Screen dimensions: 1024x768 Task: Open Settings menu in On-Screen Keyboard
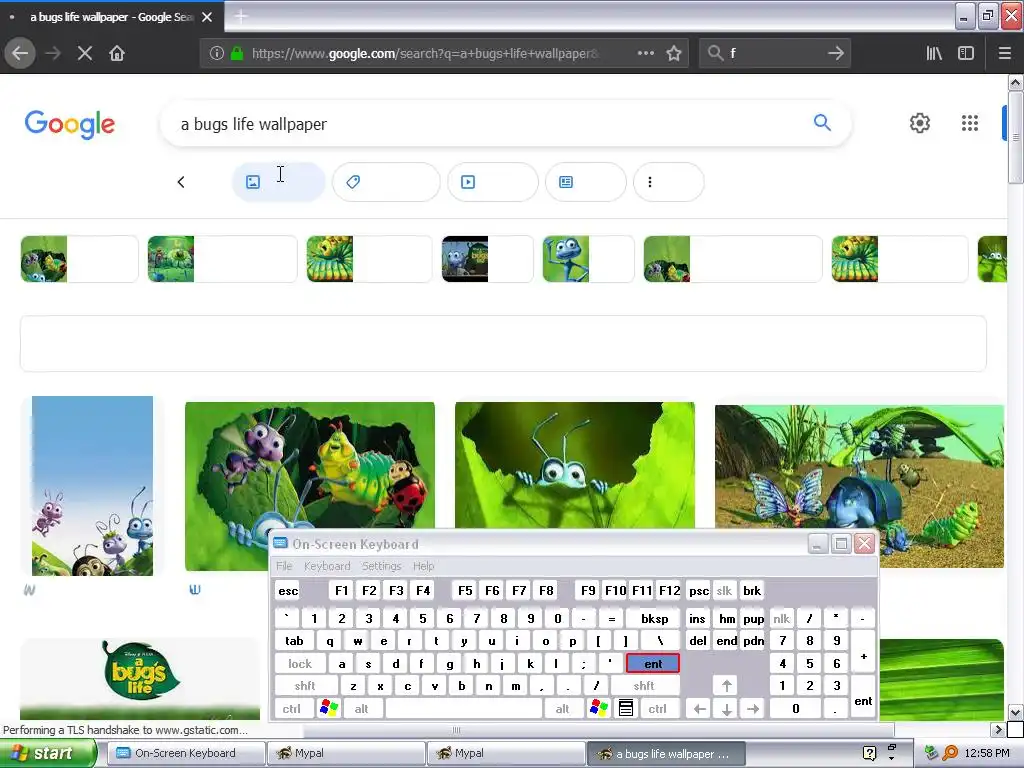tap(381, 566)
